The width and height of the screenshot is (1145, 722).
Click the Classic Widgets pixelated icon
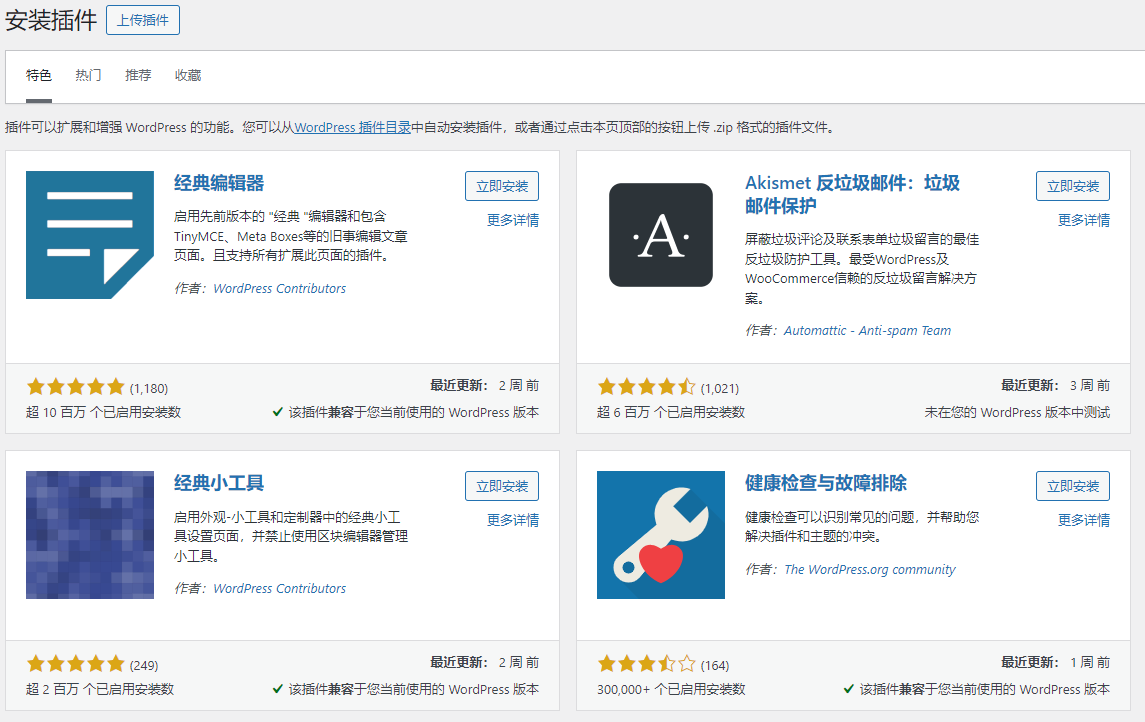[89, 535]
